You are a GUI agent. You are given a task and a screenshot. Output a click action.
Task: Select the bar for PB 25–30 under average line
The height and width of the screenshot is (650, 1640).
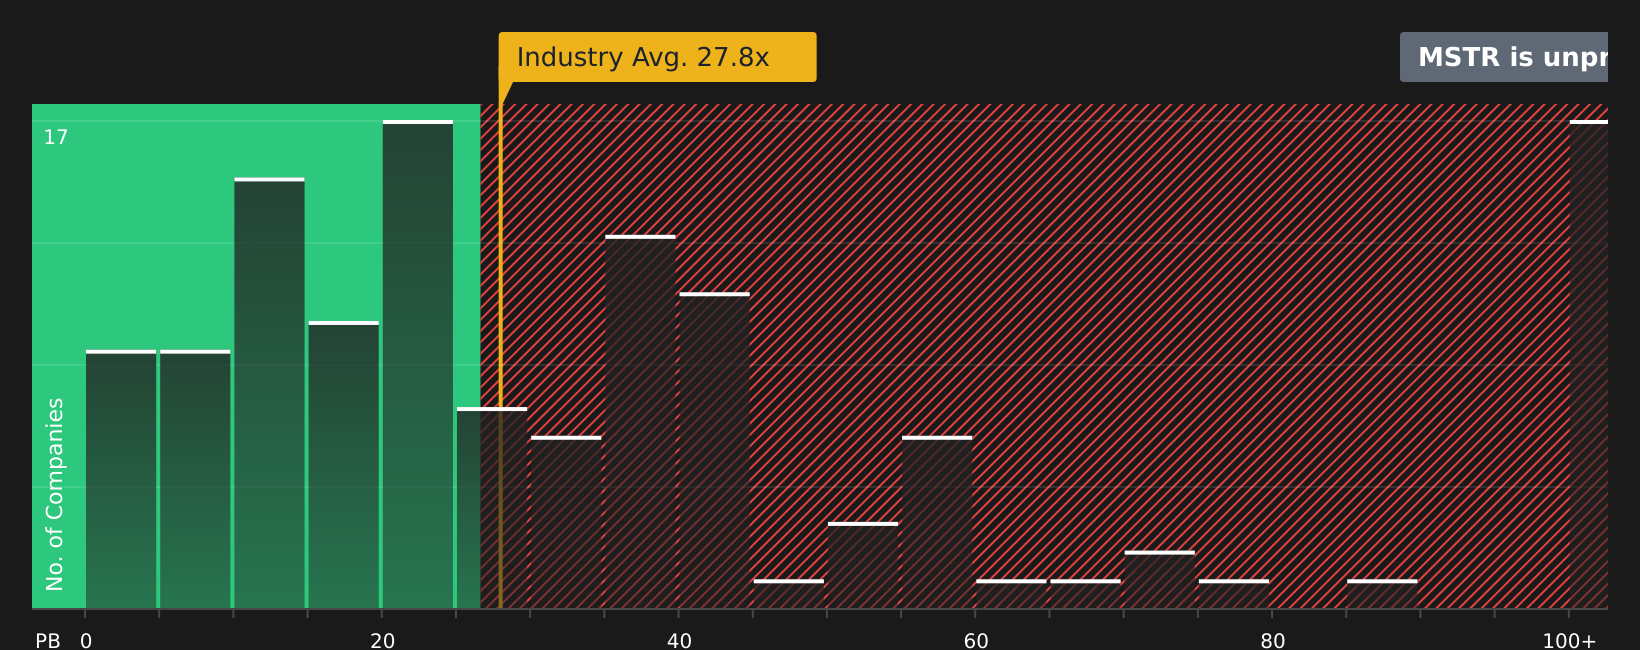(x=492, y=508)
